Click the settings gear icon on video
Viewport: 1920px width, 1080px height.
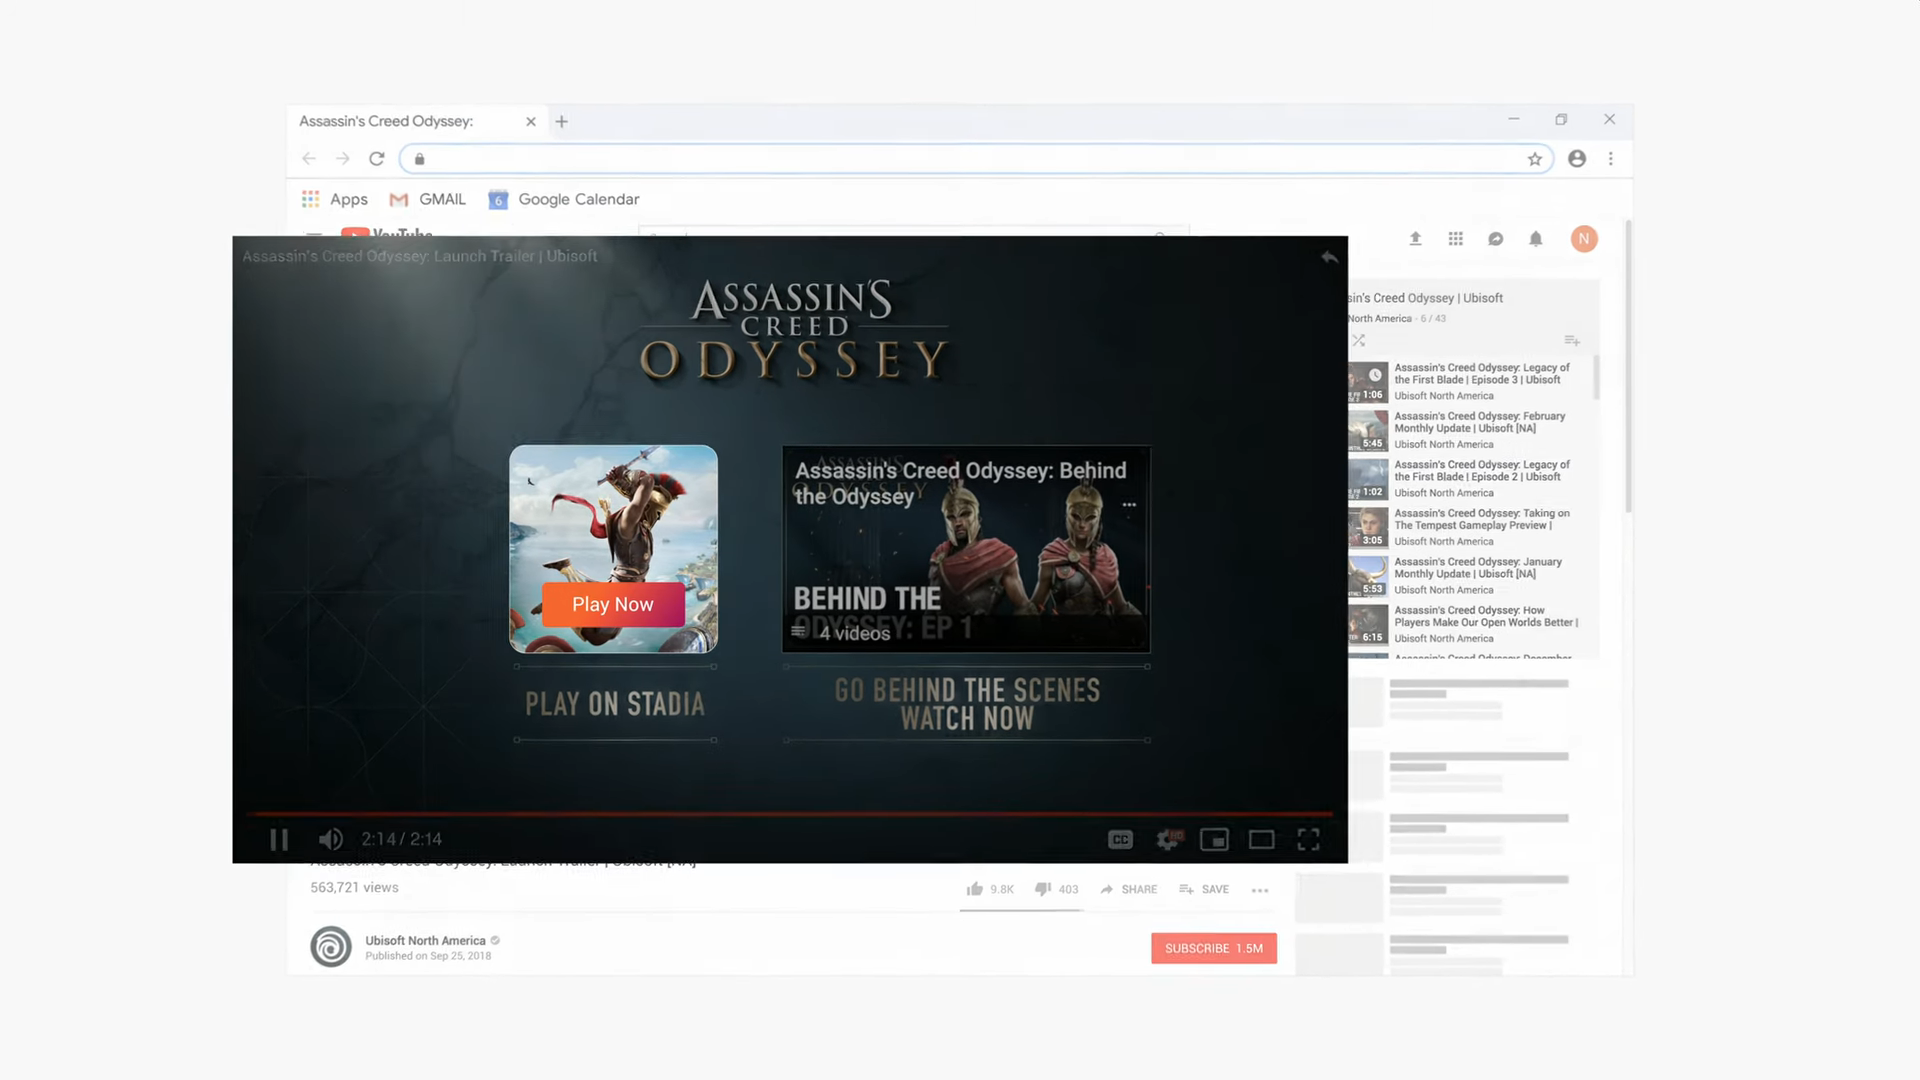pyautogui.click(x=1166, y=840)
